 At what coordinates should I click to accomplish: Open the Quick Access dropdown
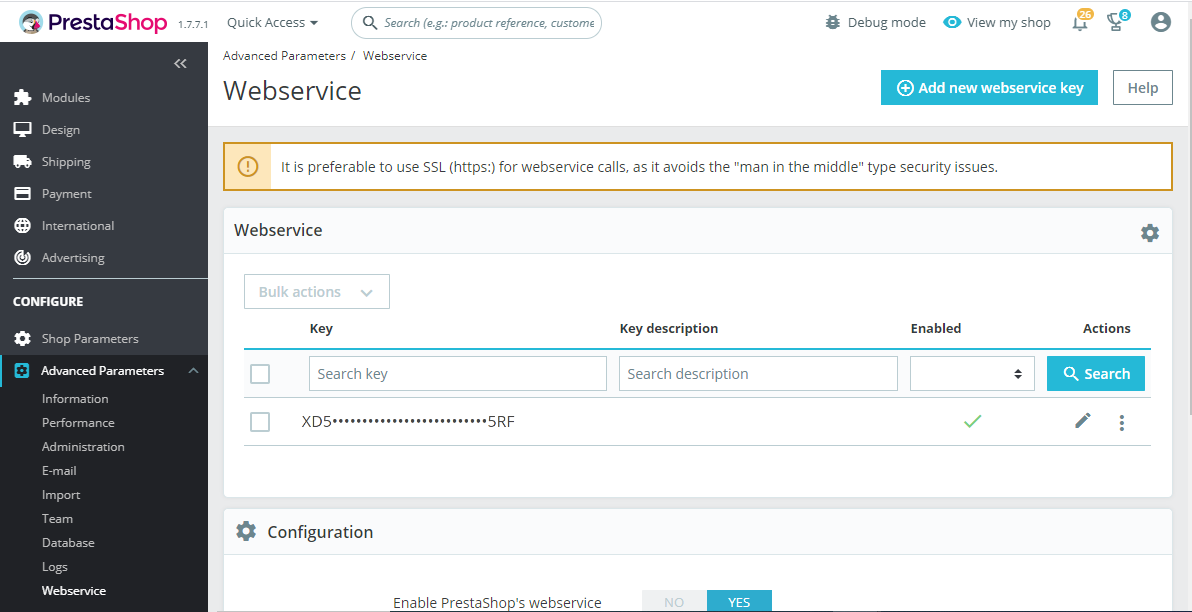(272, 23)
